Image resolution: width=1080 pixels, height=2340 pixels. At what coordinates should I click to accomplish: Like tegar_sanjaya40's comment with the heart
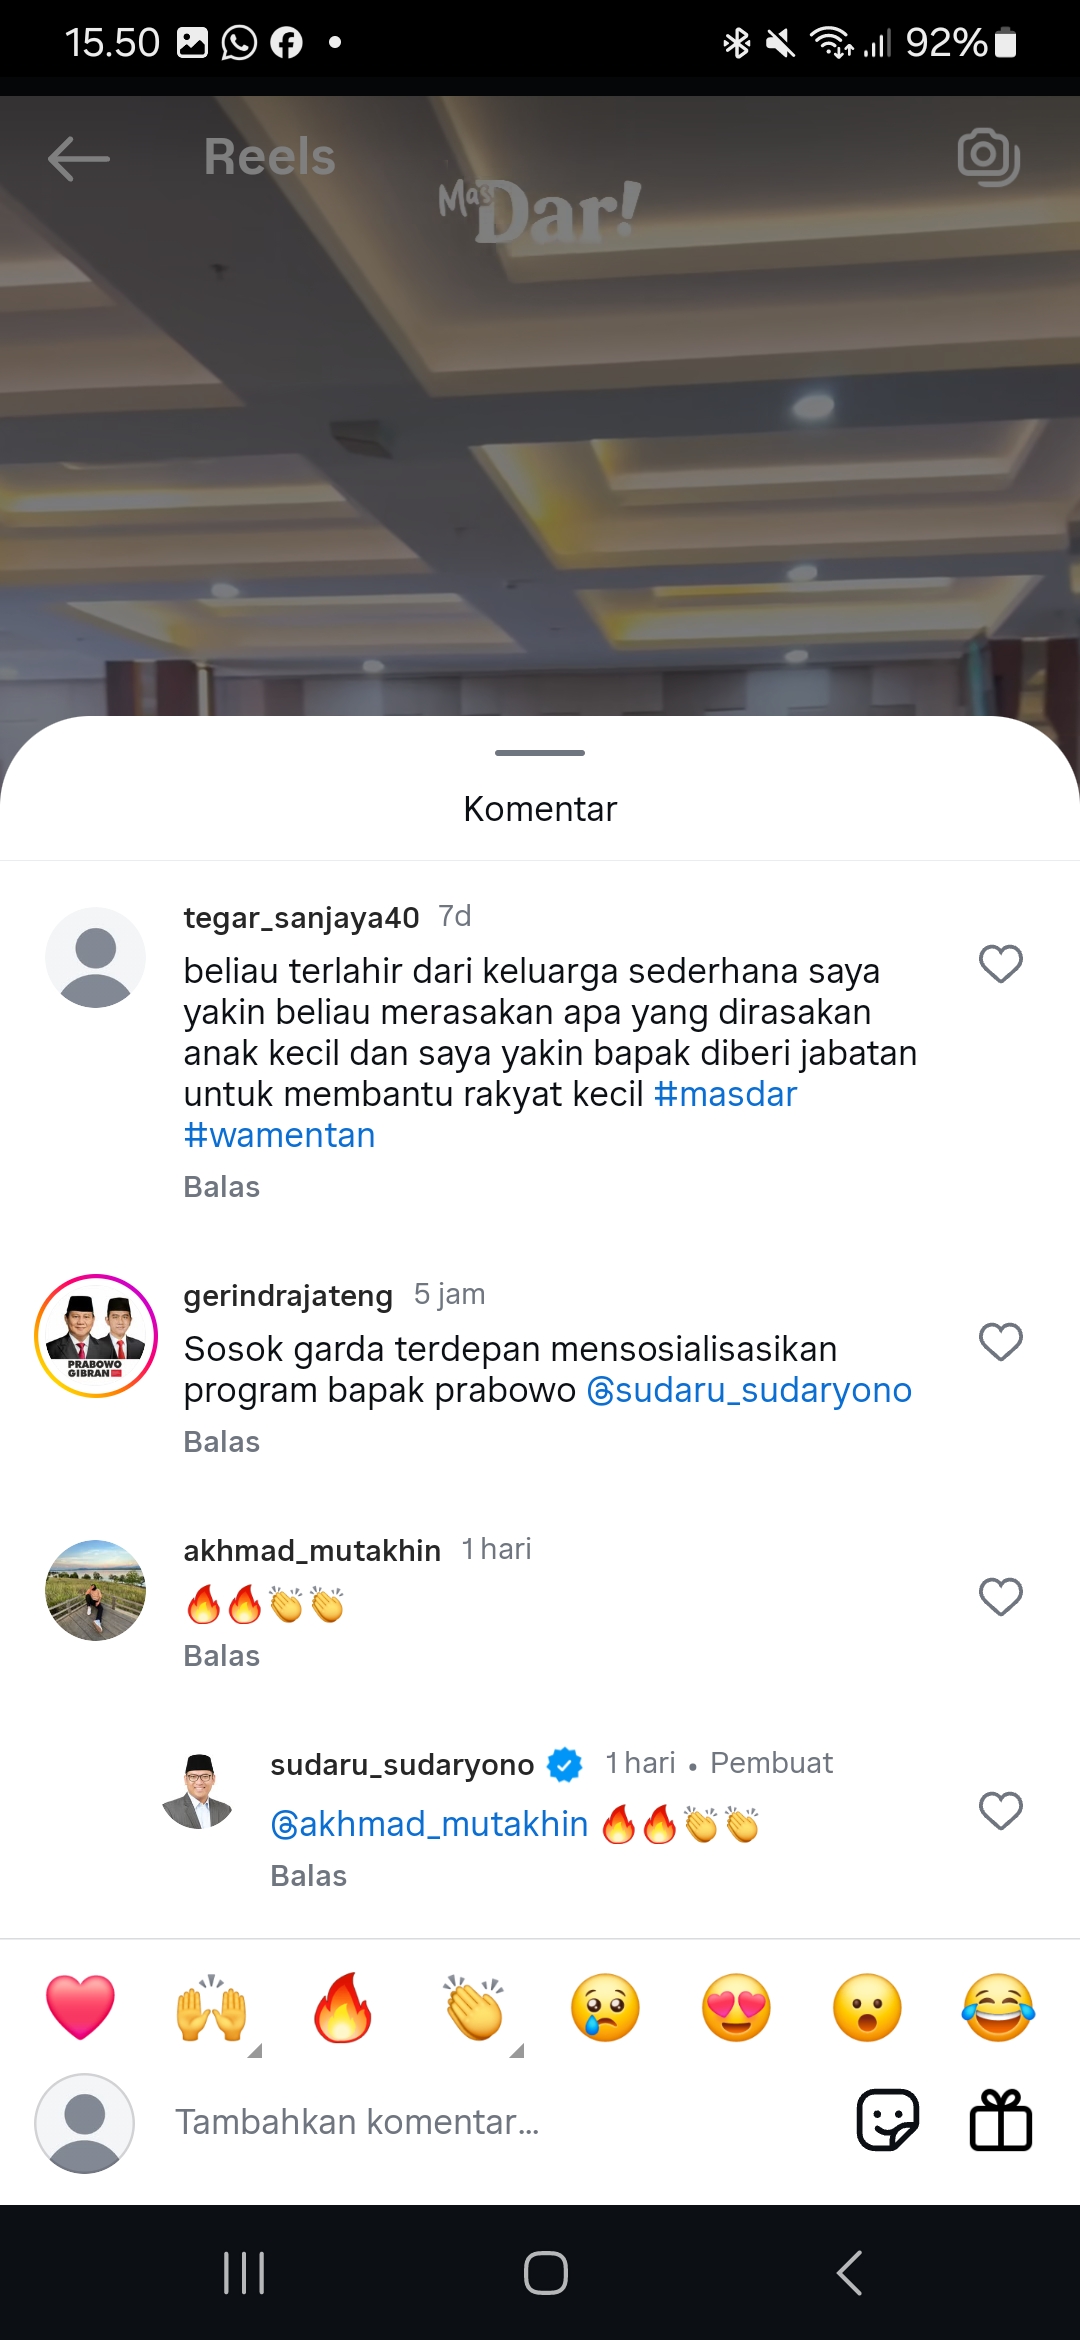(x=1000, y=964)
